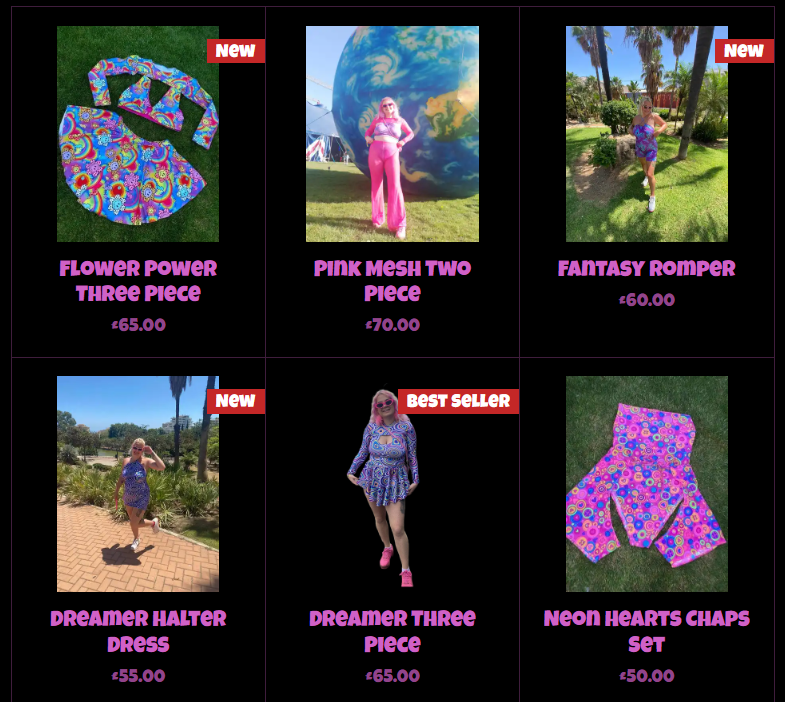785x702 pixels.
Task: Click the Neon Hearts Chaps Set title
Action: coord(647,631)
